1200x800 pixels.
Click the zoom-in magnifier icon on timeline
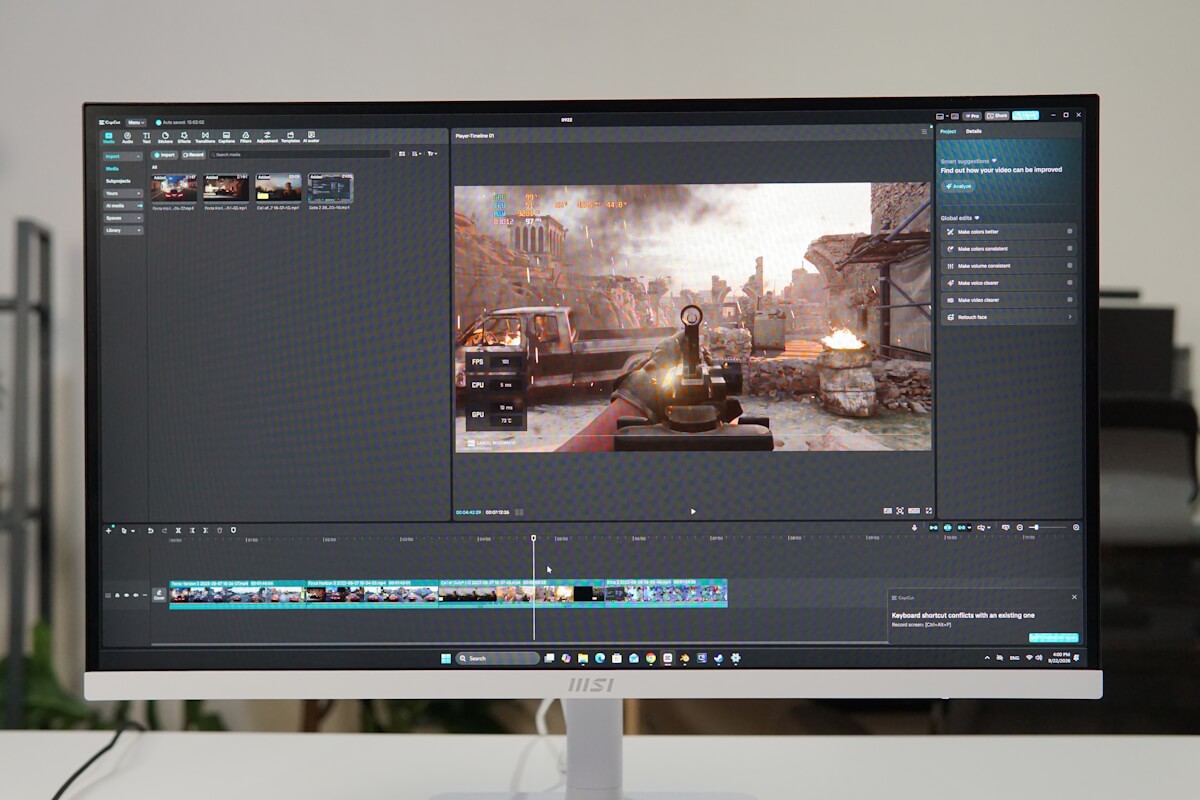1076,527
